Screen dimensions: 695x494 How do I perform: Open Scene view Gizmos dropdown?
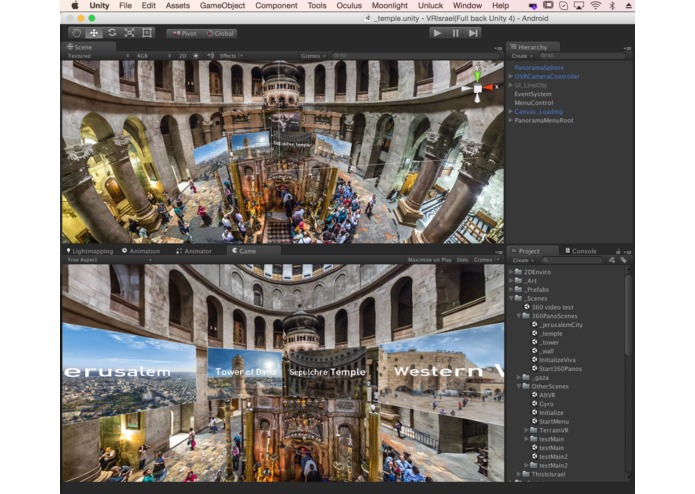(313, 56)
